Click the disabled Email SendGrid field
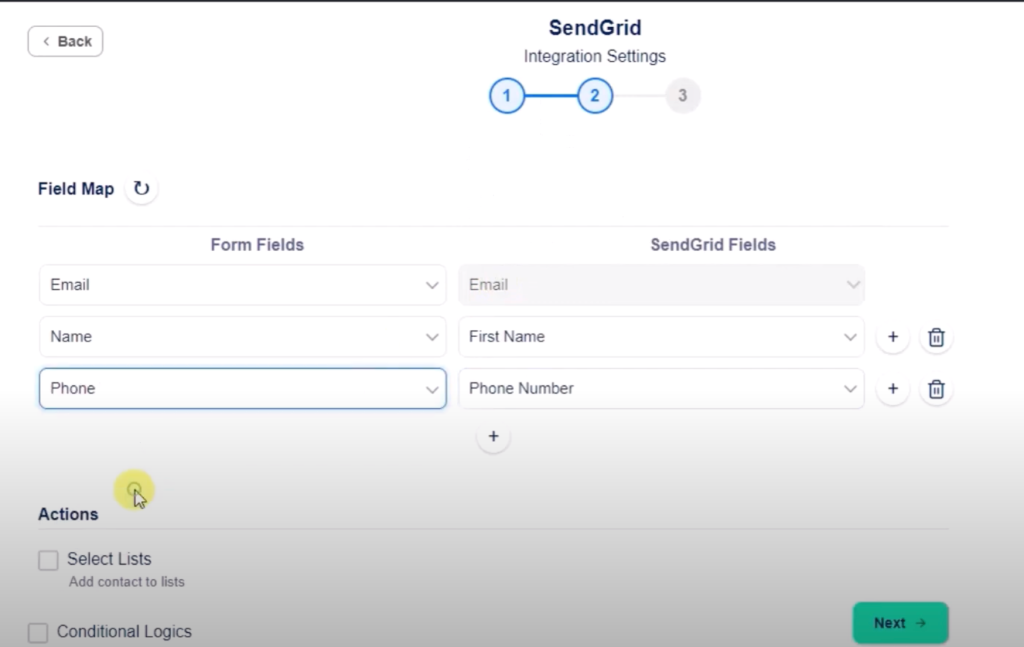 661,285
